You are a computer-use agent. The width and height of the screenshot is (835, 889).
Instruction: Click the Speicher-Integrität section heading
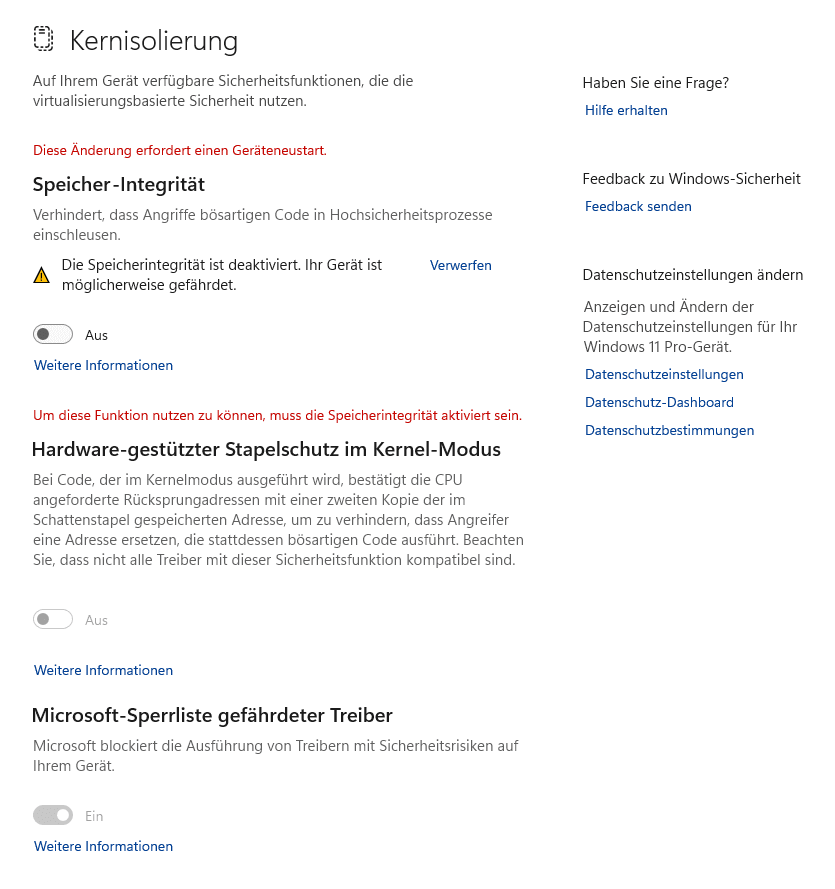point(118,185)
